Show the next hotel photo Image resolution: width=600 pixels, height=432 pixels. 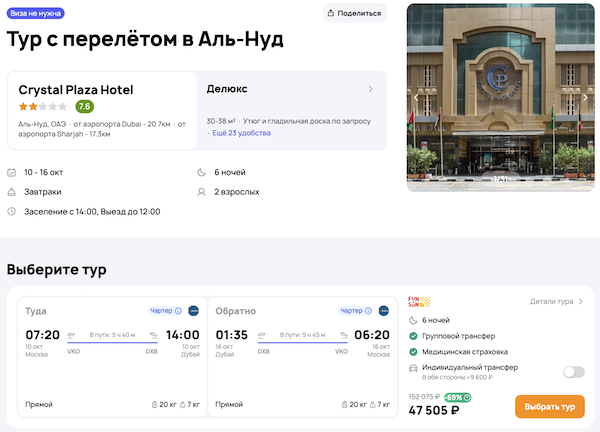585,98
